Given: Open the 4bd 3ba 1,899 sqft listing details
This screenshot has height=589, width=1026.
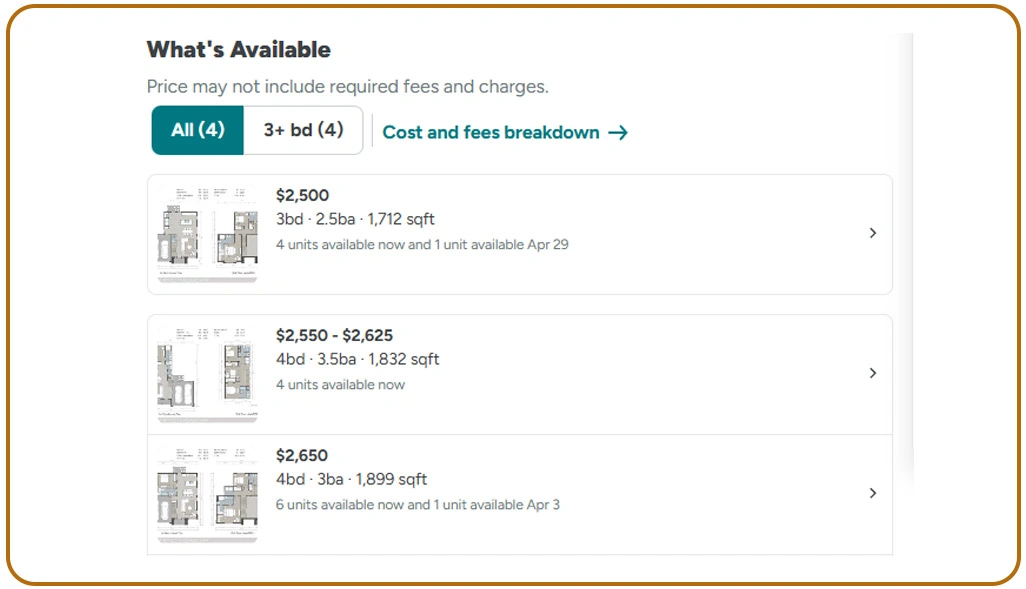Looking at the screenshot, I should [352, 479].
